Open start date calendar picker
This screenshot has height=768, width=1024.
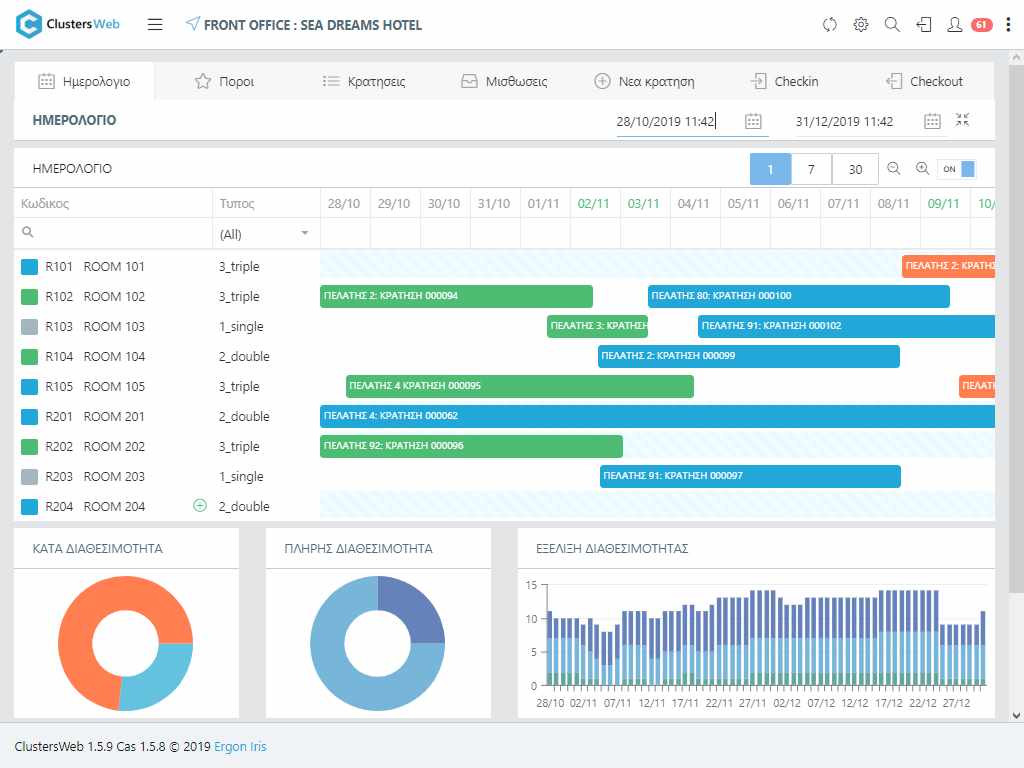[x=753, y=121]
